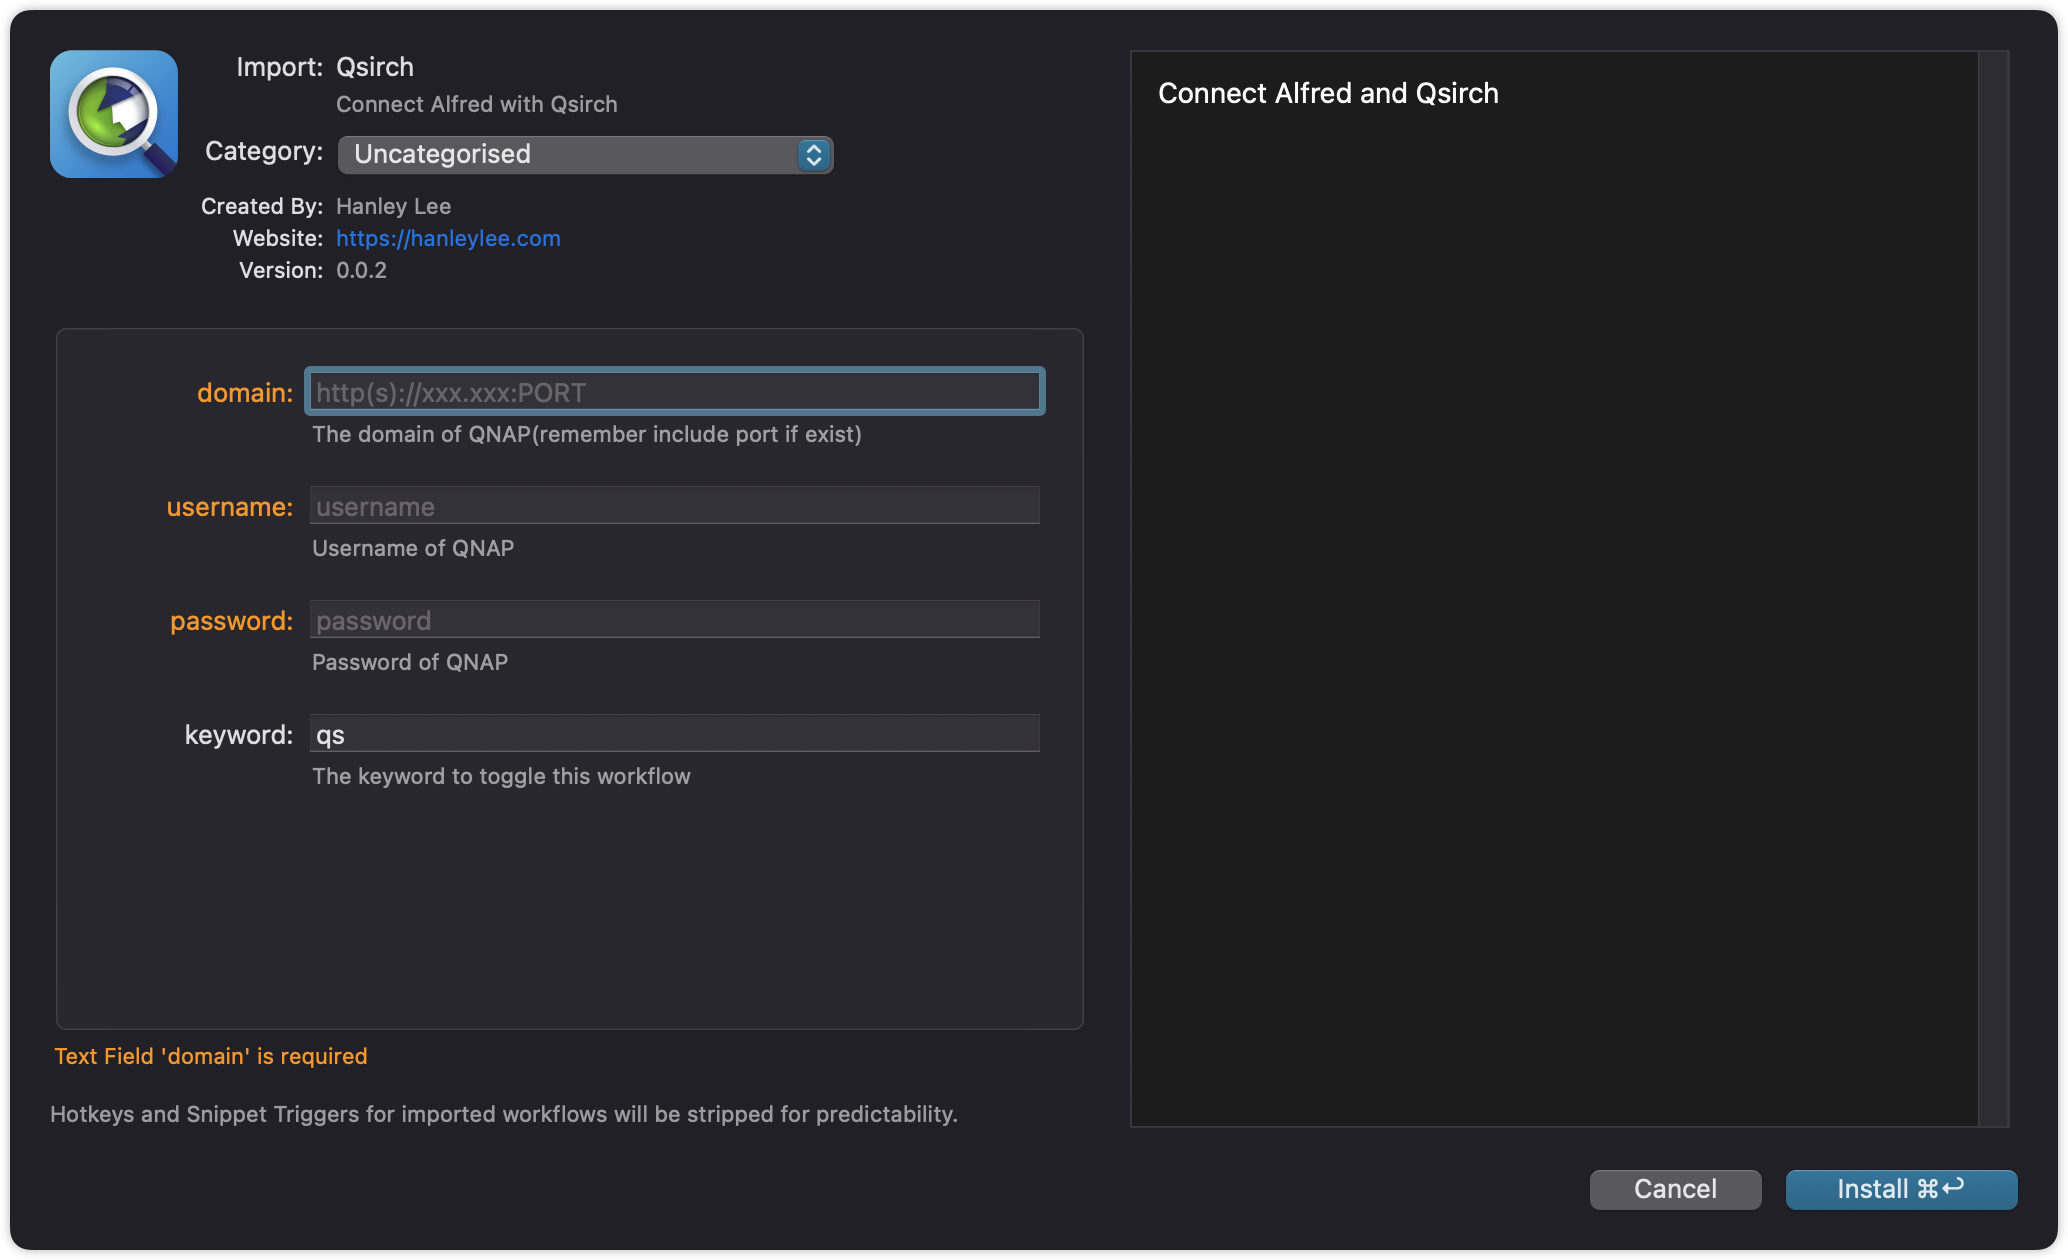Click the Connect Alfred and Qsirch description text
Image resolution: width=2068 pixels, height=1260 pixels.
[1328, 94]
